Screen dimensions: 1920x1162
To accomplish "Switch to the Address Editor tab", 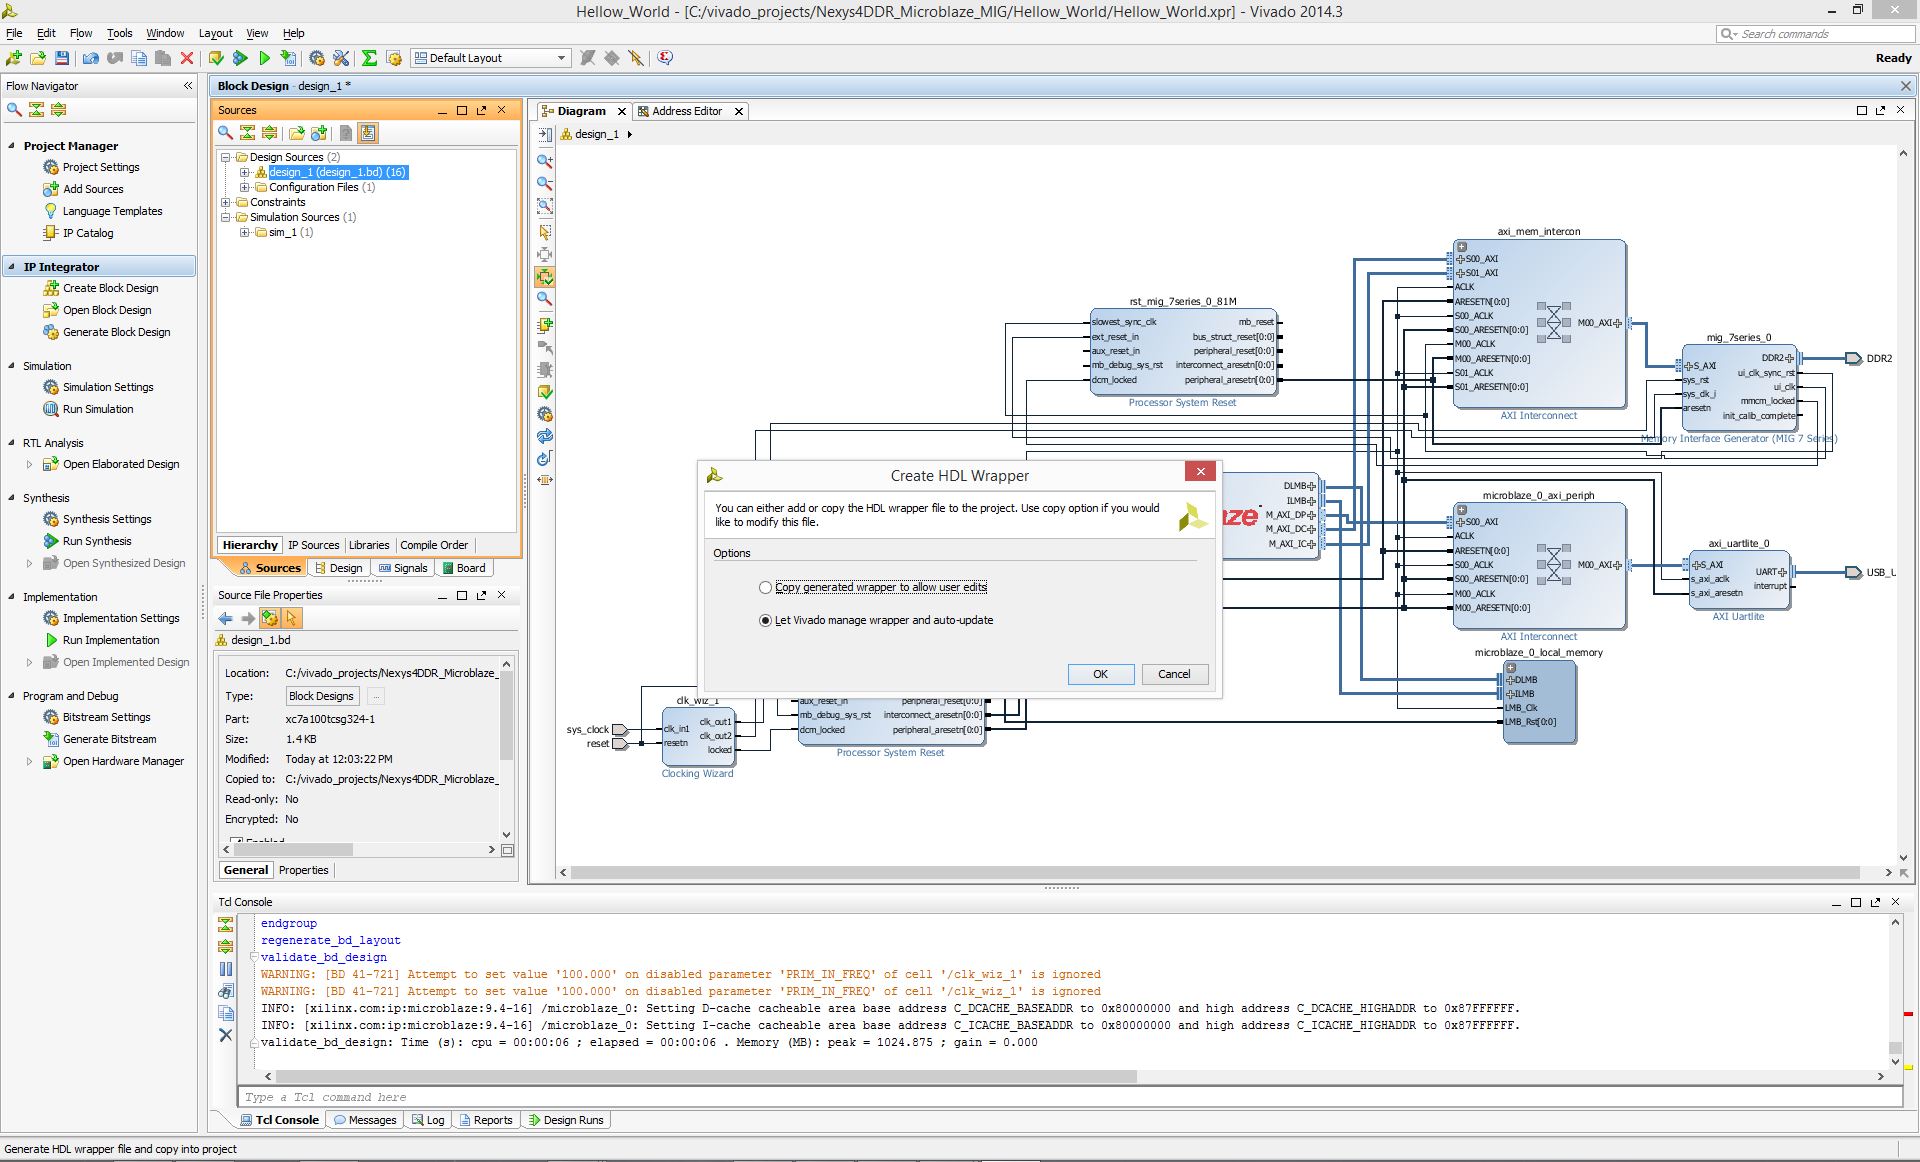I will pos(687,111).
